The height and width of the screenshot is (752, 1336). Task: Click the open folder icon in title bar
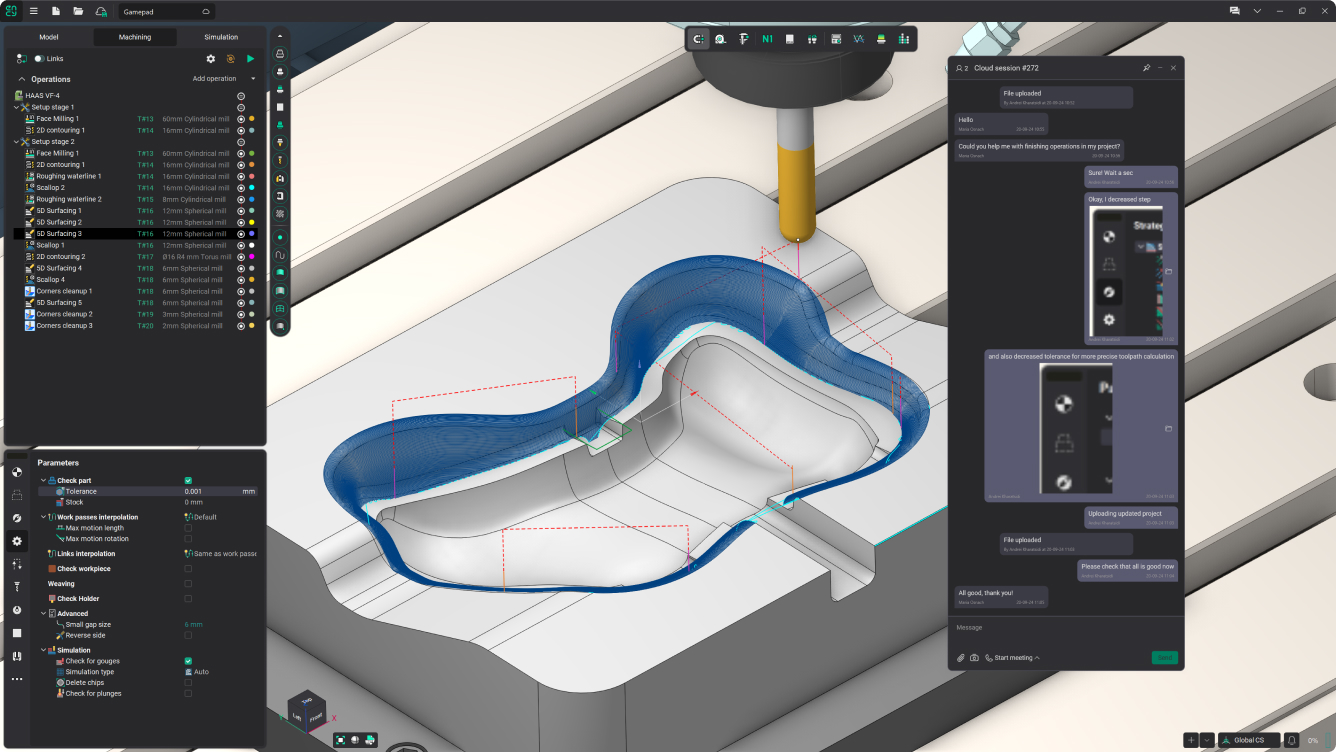pos(78,11)
